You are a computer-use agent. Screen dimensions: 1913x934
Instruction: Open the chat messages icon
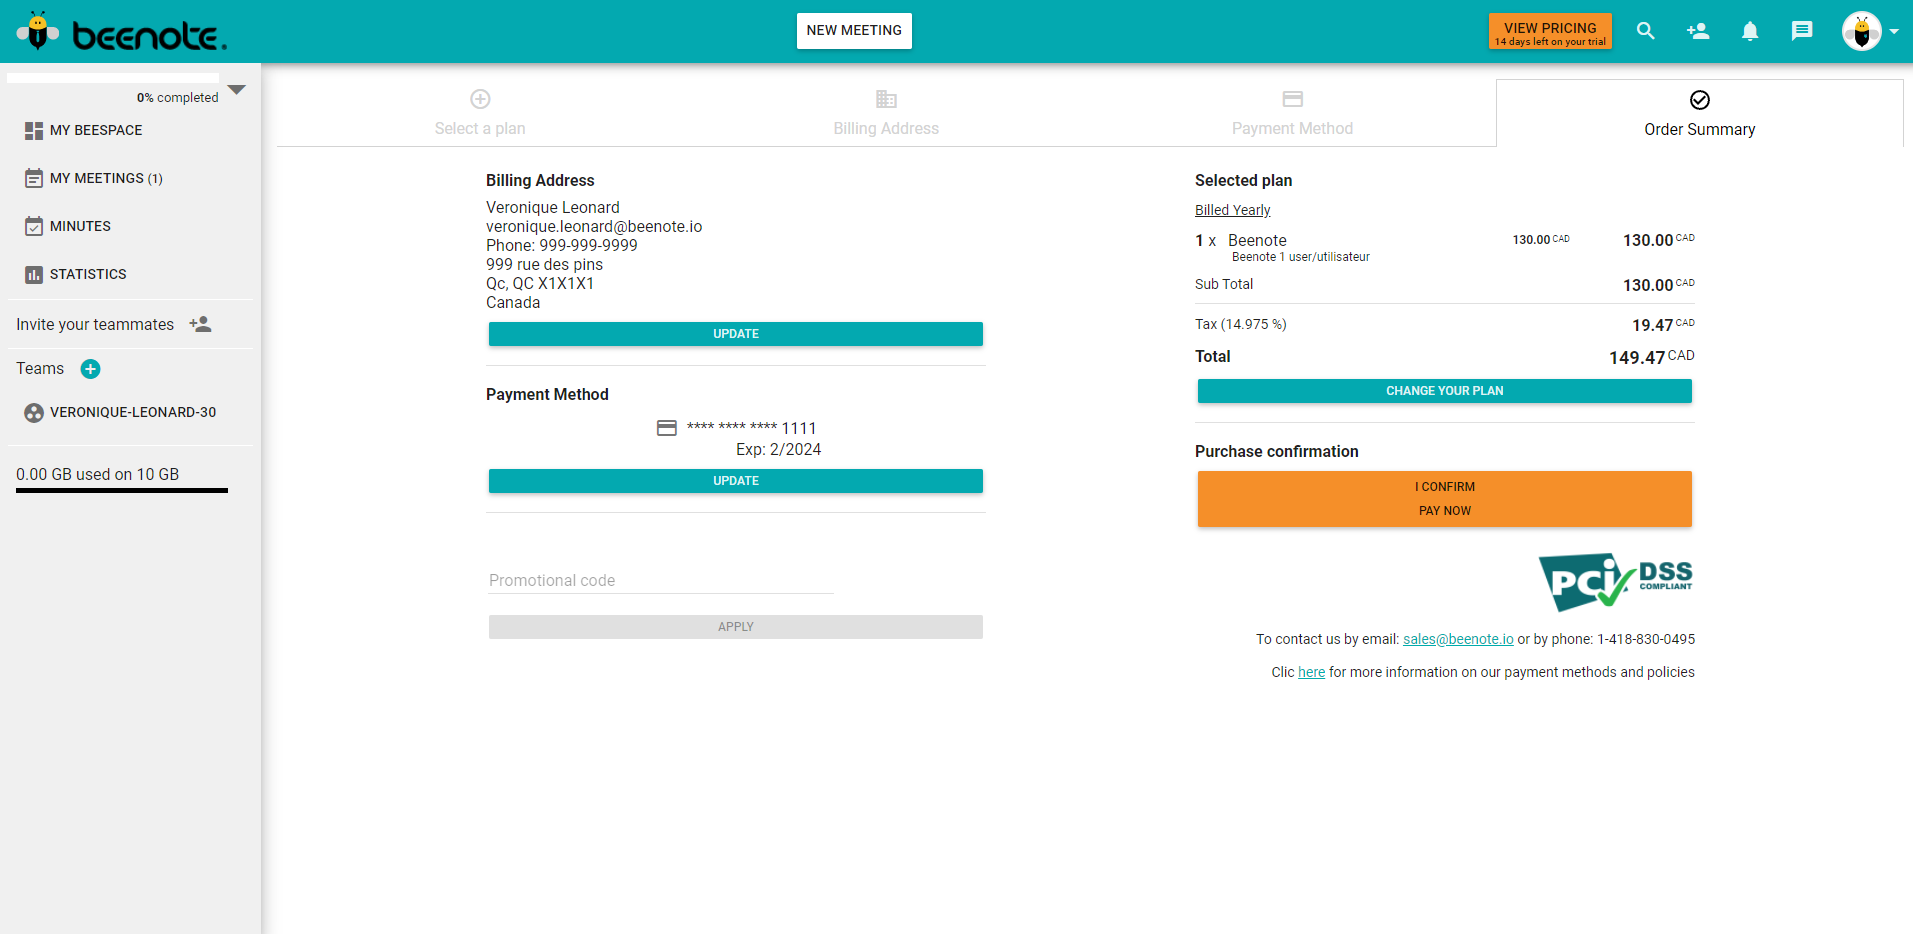1802,31
